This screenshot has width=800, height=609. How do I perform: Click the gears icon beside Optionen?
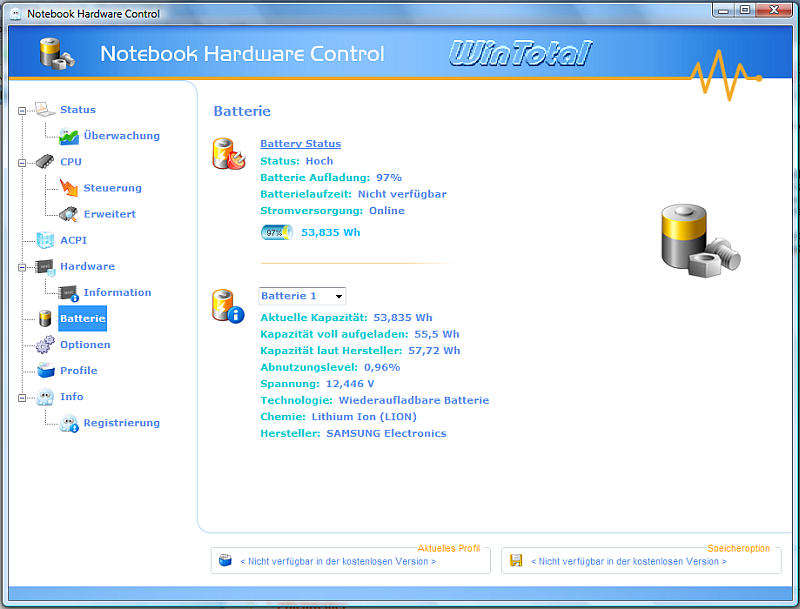point(45,345)
